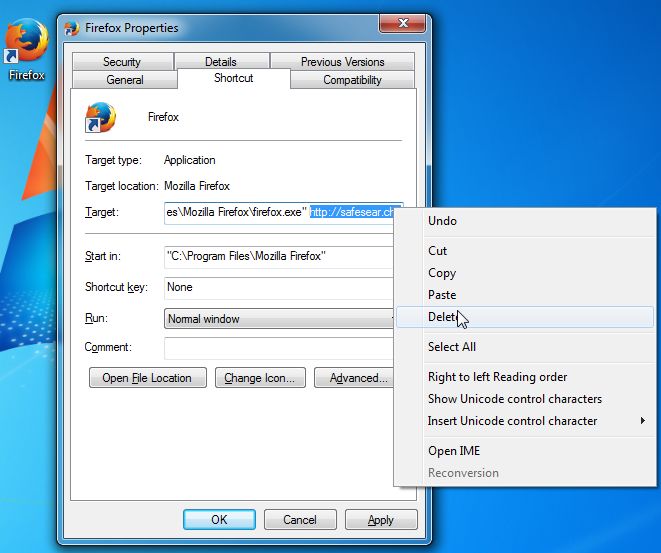Open the Run dropdown set to Normal window

tap(279, 319)
